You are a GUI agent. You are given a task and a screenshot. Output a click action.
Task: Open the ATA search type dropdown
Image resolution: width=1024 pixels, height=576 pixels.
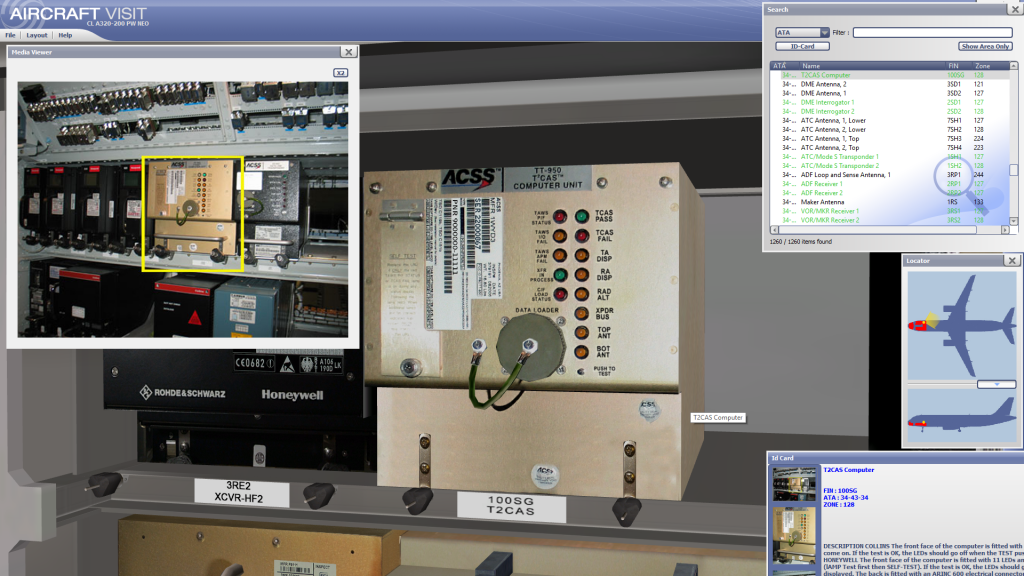pos(802,33)
